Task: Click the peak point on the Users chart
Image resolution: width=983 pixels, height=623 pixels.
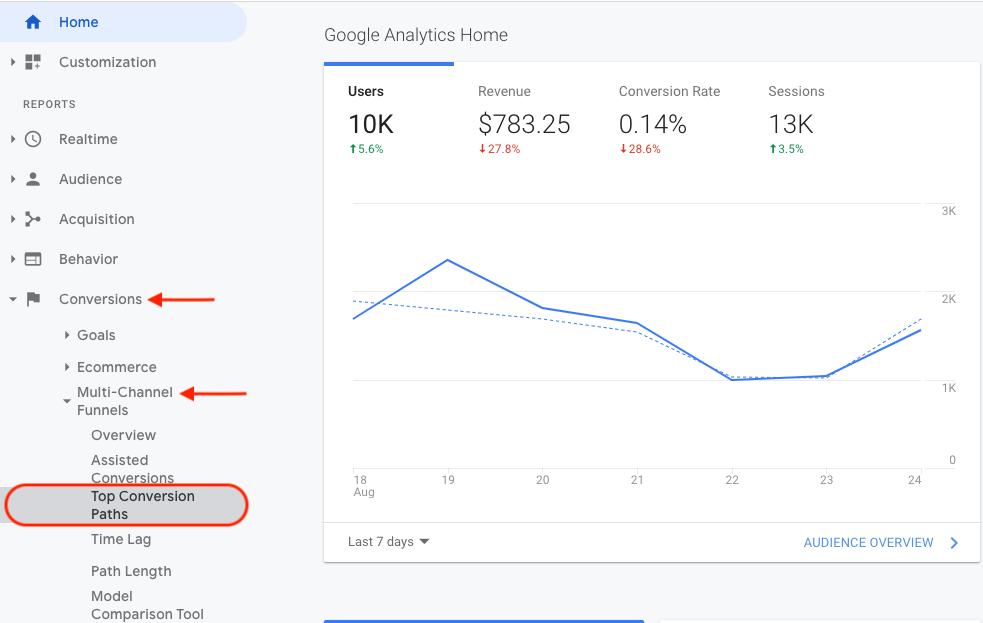Action: coord(448,260)
